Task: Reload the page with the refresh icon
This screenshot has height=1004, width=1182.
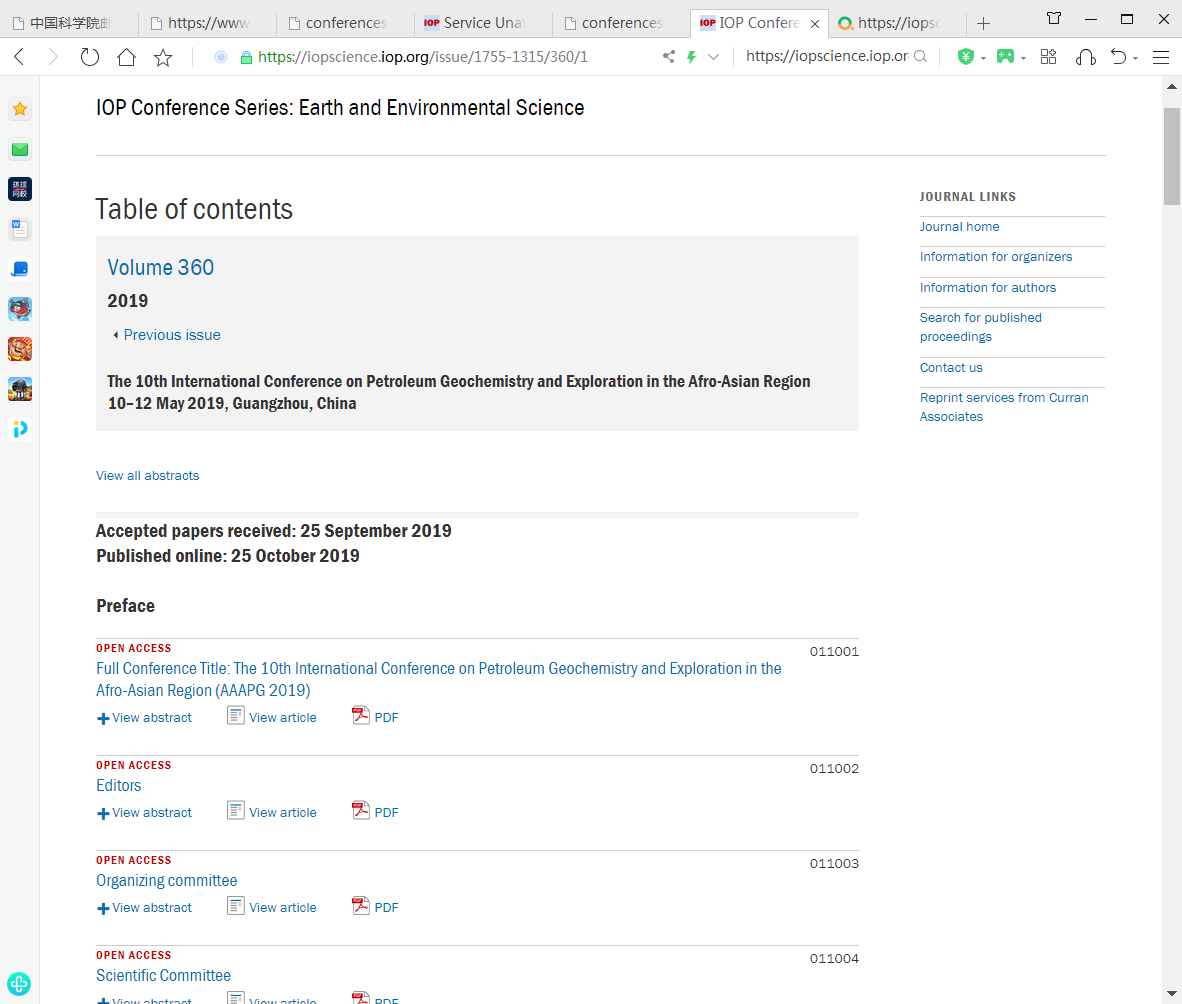Action: 90,57
